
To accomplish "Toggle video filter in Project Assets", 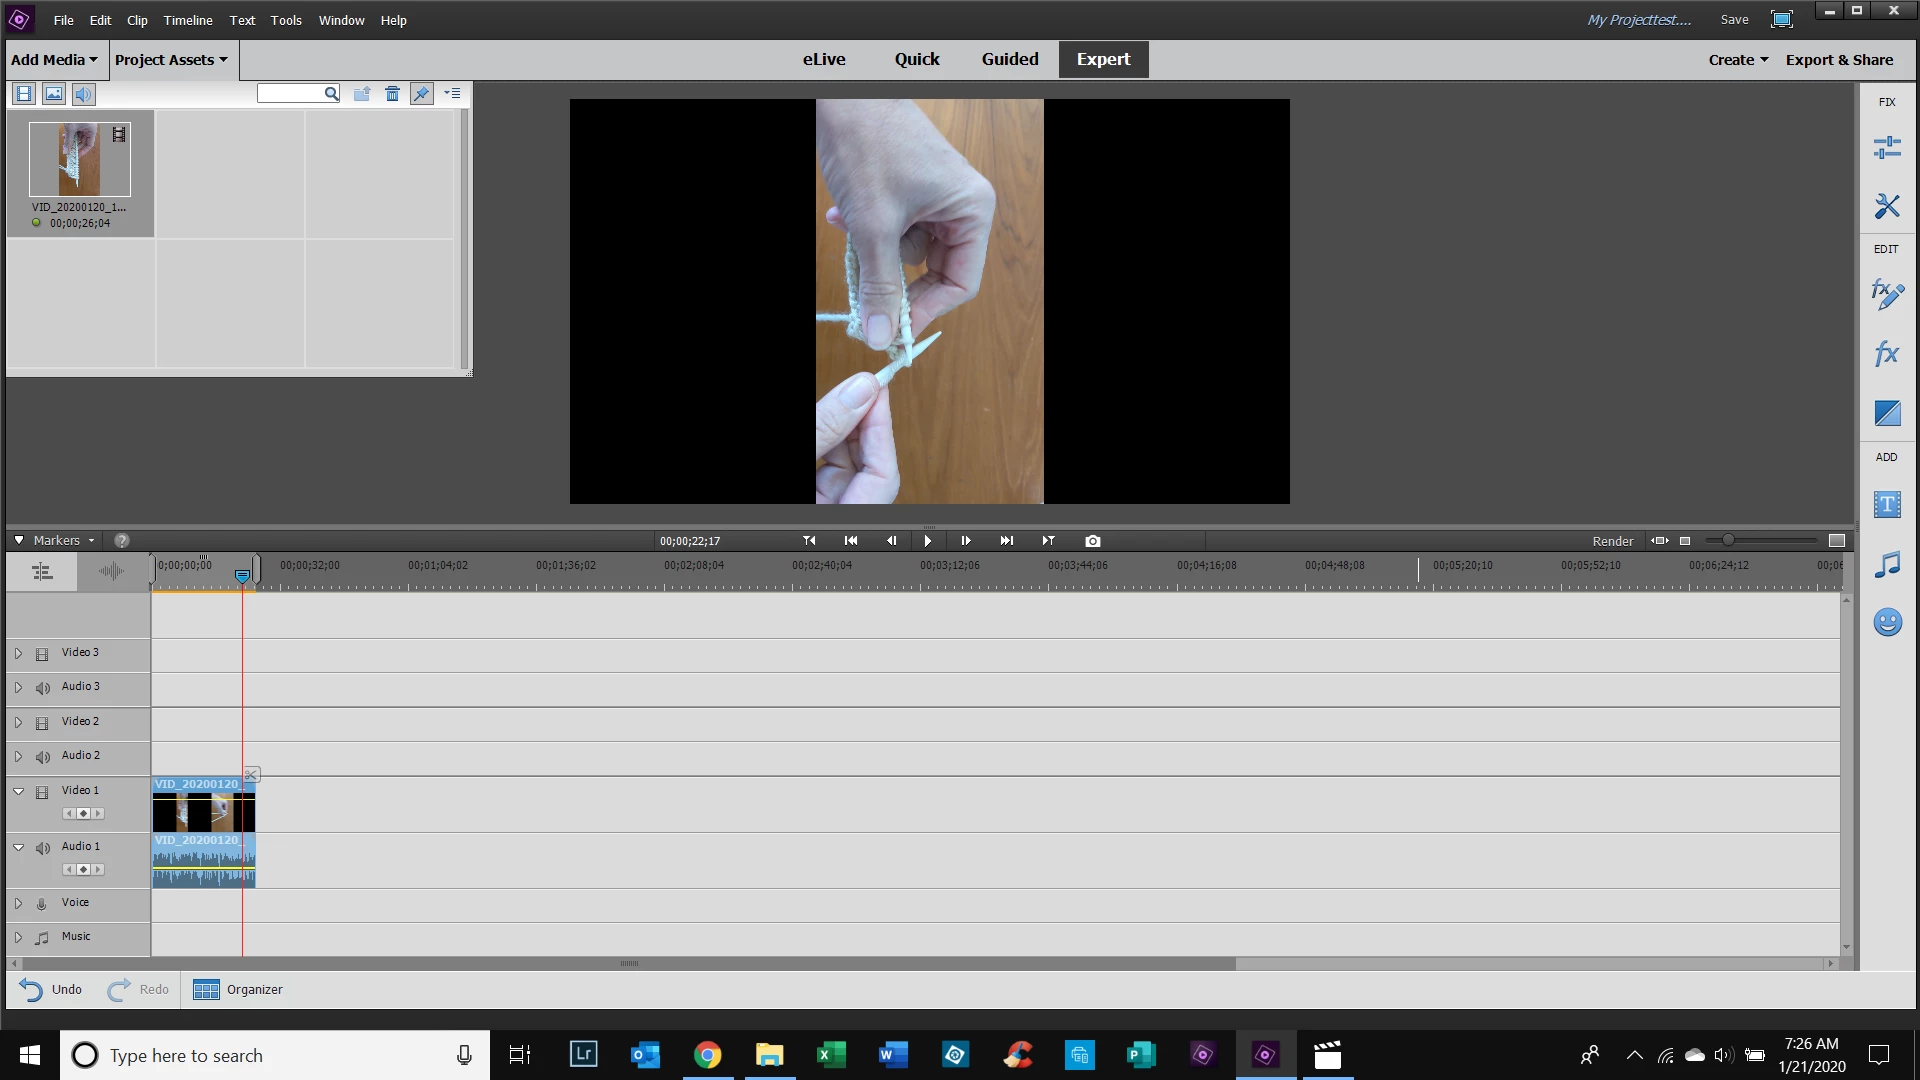I will 24,94.
